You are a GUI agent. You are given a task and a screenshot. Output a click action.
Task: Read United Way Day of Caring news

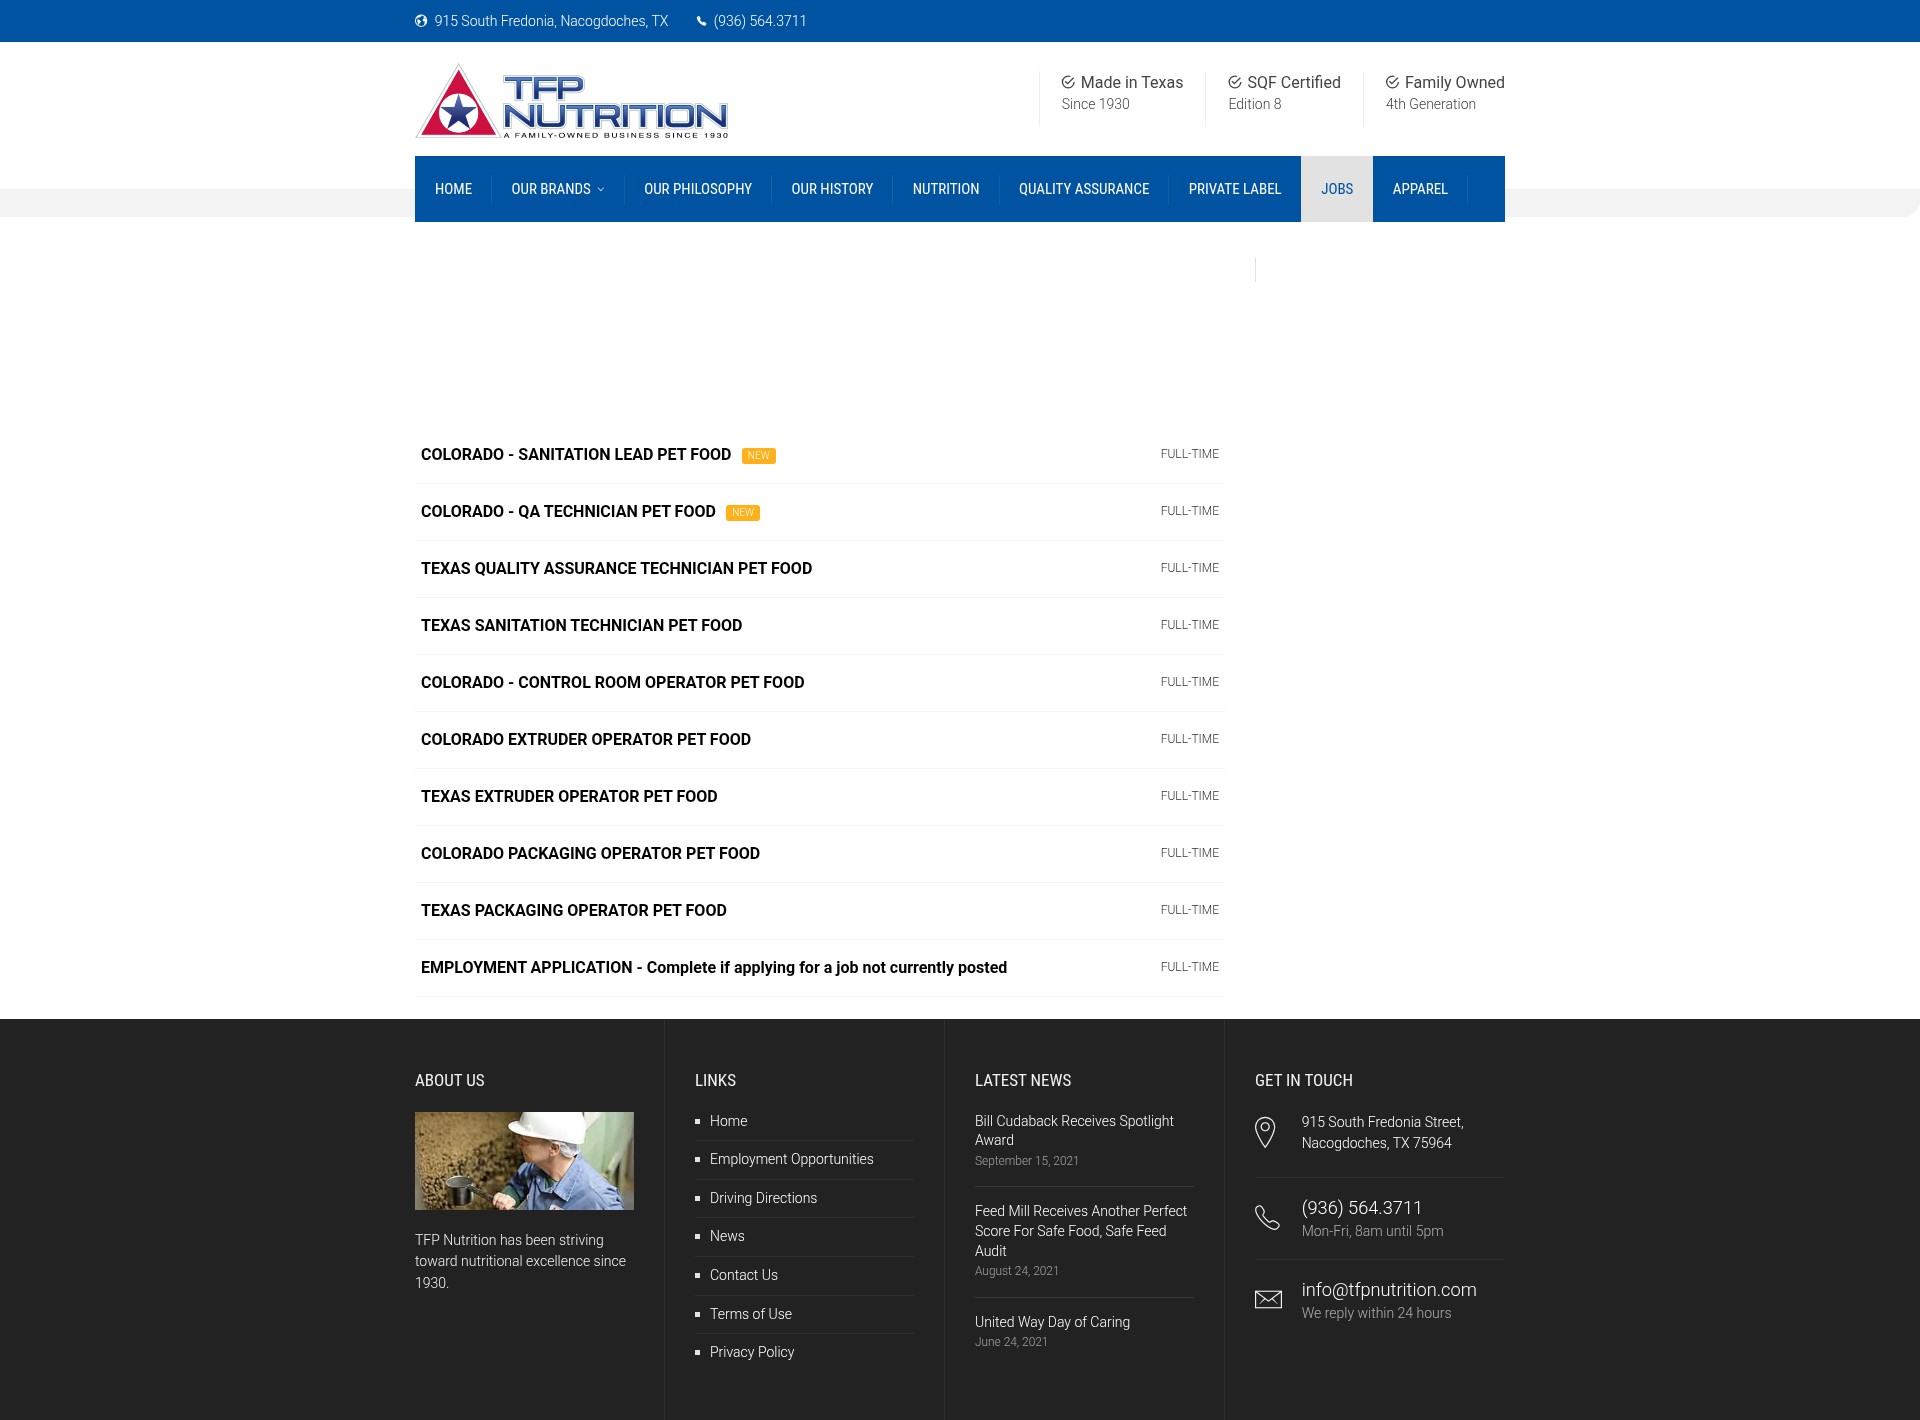pyautogui.click(x=1052, y=1322)
